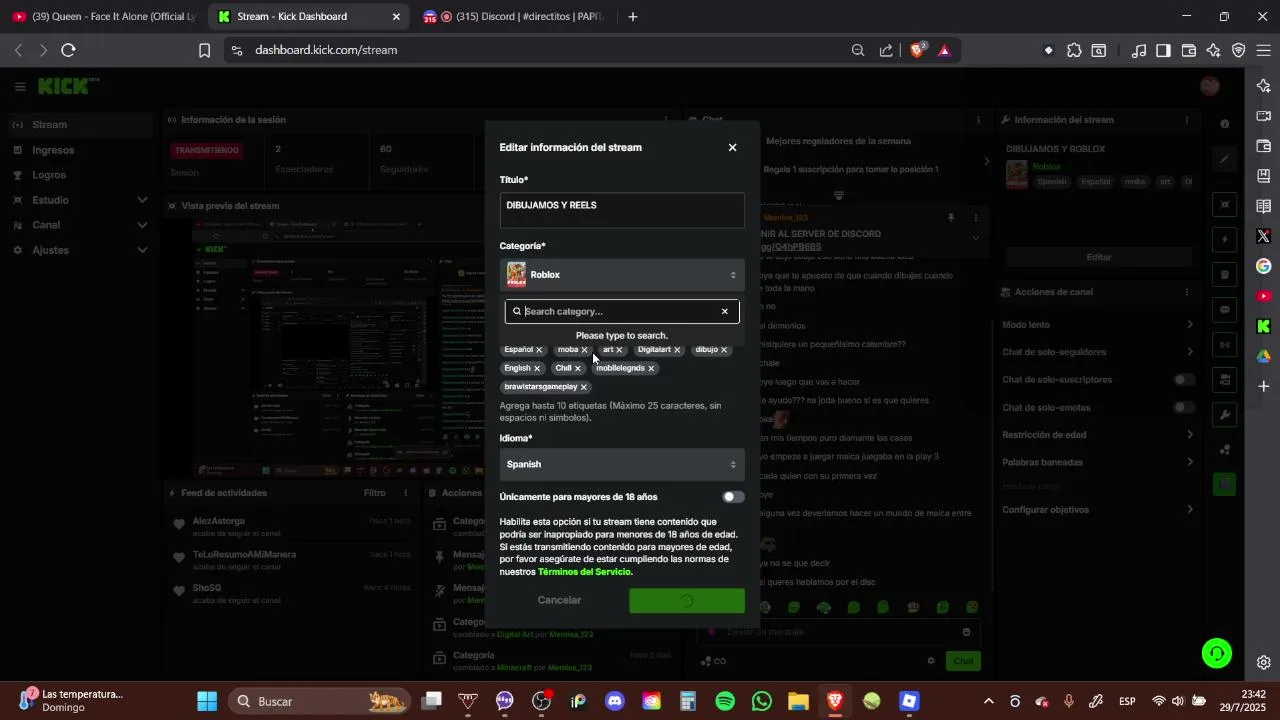
Task: Click the user avatar in top right
Action: point(1210,87)
